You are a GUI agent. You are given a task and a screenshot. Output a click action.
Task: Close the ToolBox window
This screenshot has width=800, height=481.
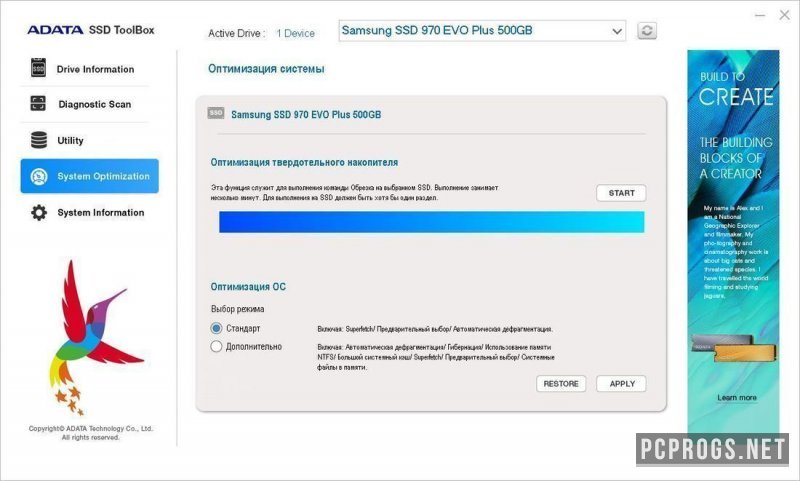point(785,15)
